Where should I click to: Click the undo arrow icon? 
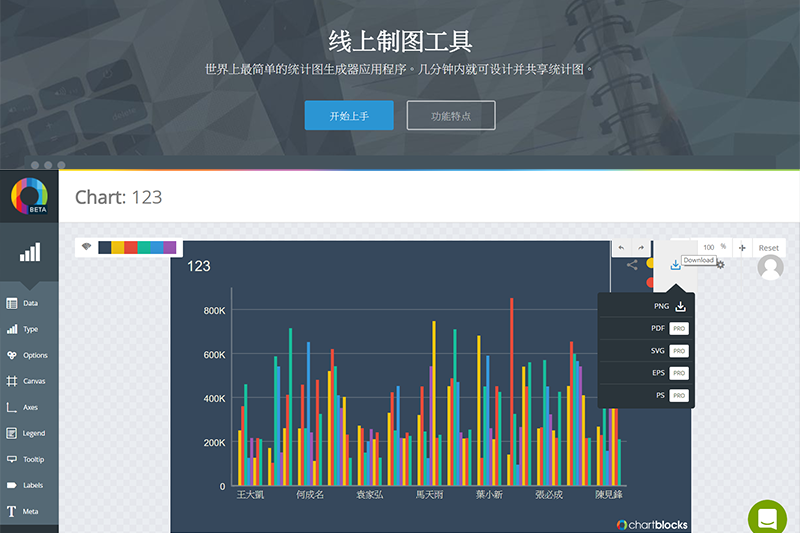[x=621, y=248]
